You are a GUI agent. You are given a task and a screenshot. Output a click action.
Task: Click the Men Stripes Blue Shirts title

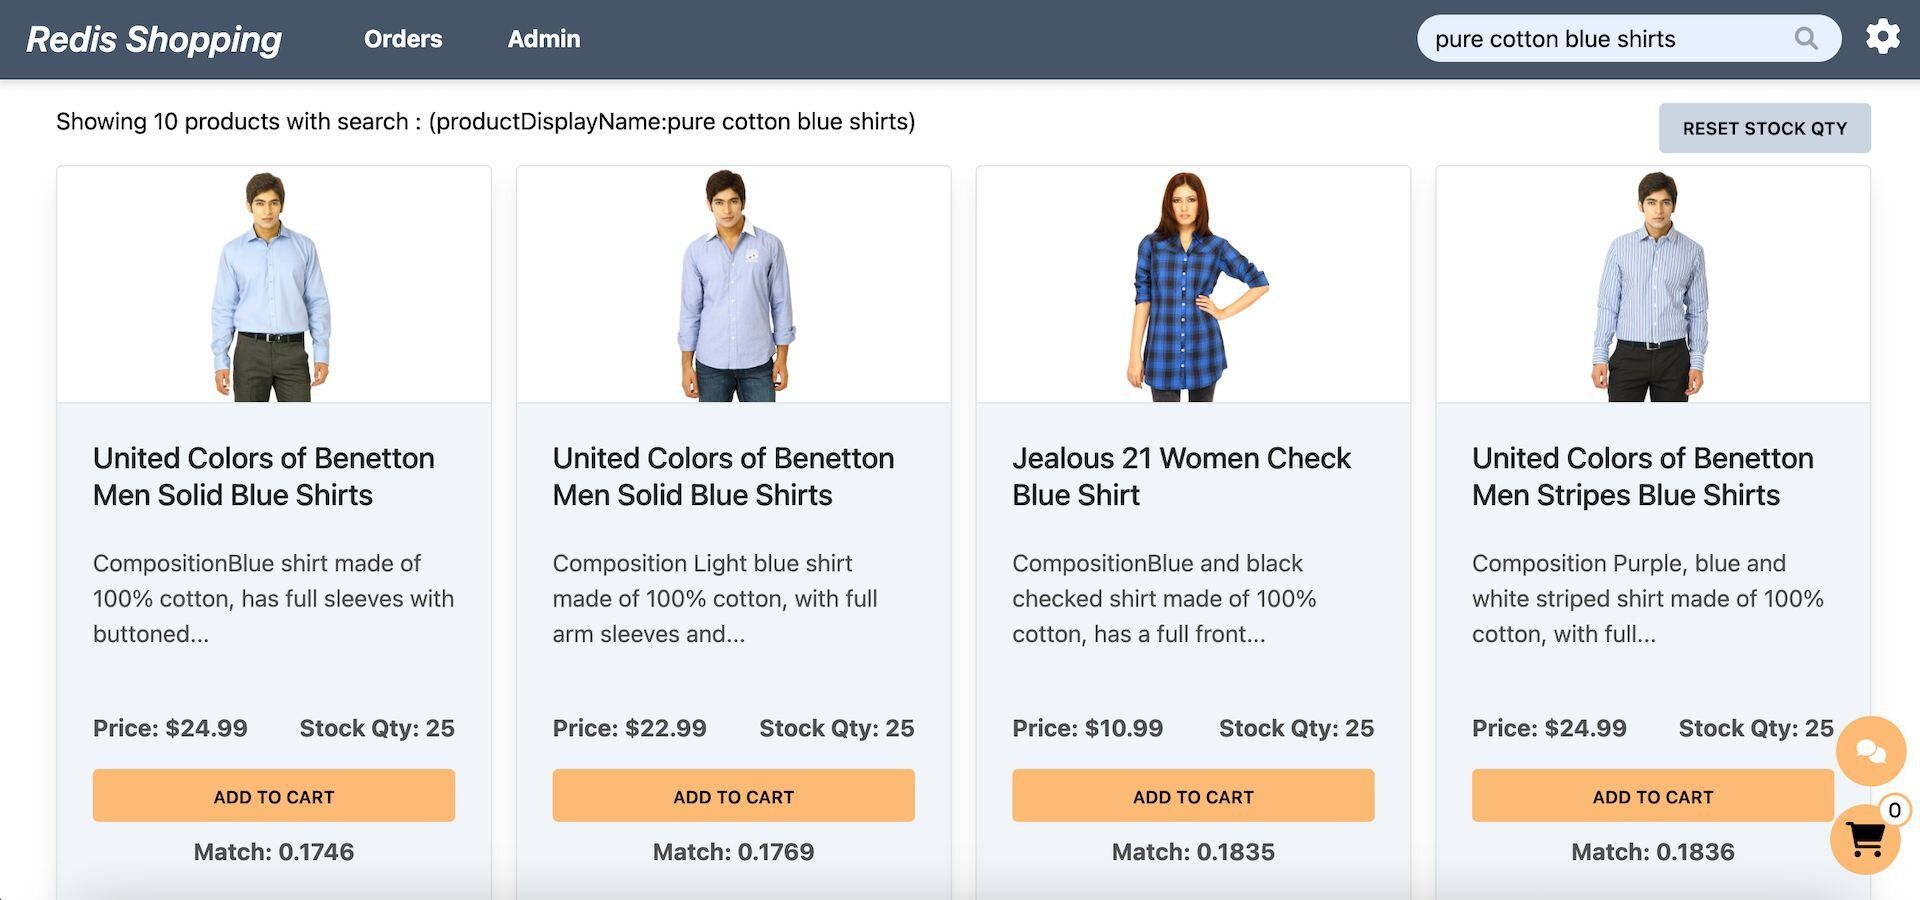[x=1642, y=476]
